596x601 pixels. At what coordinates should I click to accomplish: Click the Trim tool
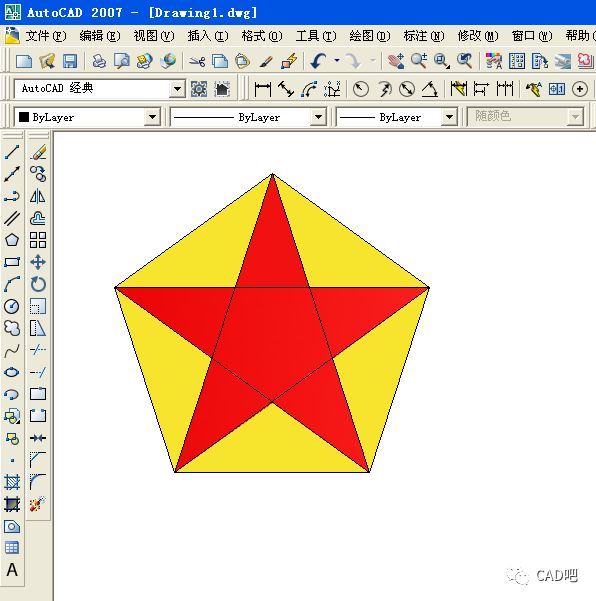(x=38, y=350)
